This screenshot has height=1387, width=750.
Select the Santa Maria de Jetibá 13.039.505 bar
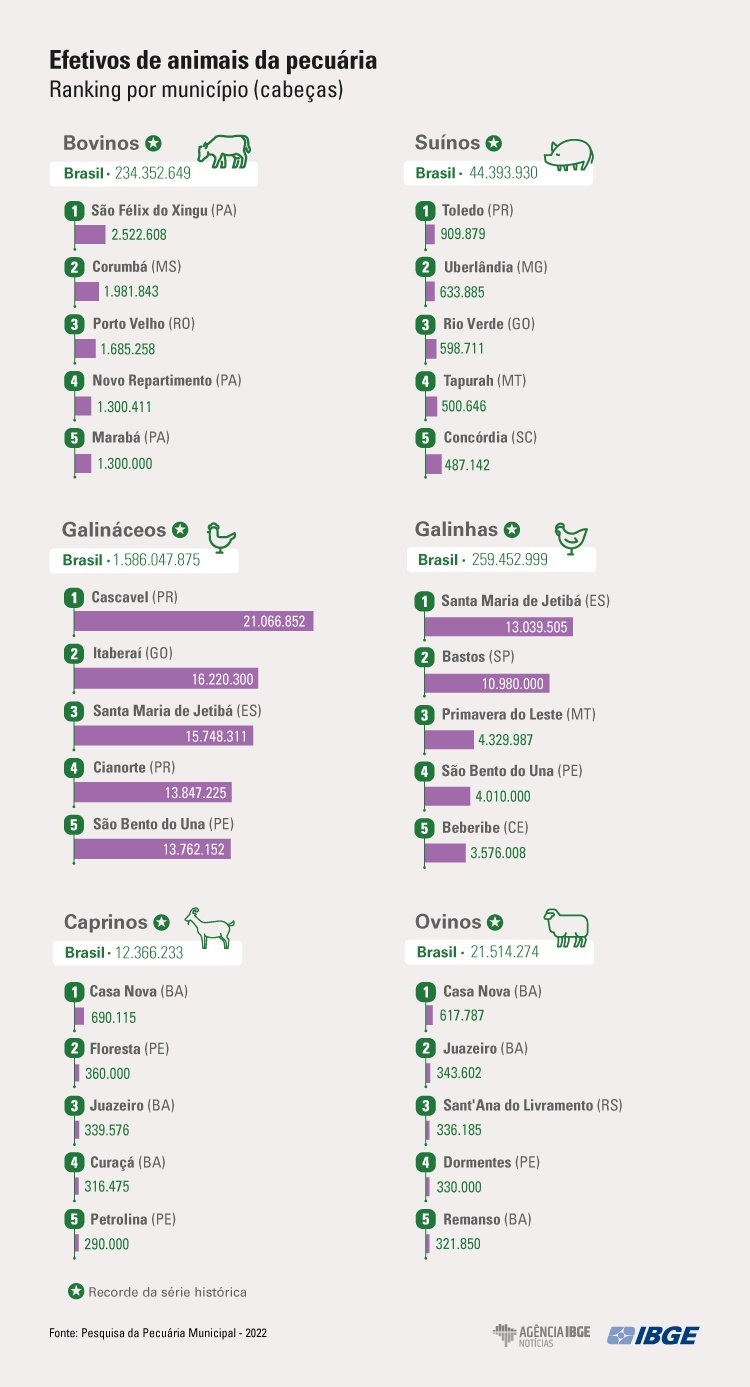pos(498,627)
